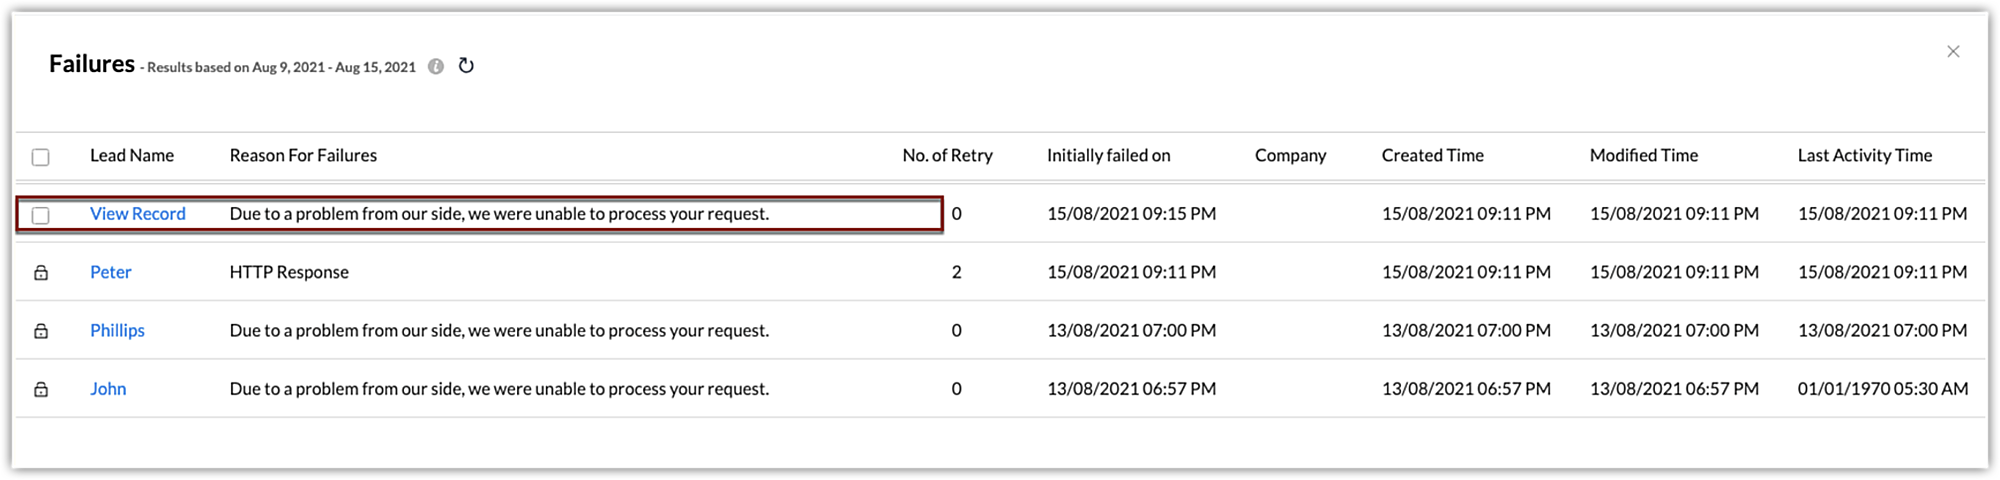Click Initially failed on column header
The width and height of the screenshot is (2000, 480).
click(x=1108, y=155)
